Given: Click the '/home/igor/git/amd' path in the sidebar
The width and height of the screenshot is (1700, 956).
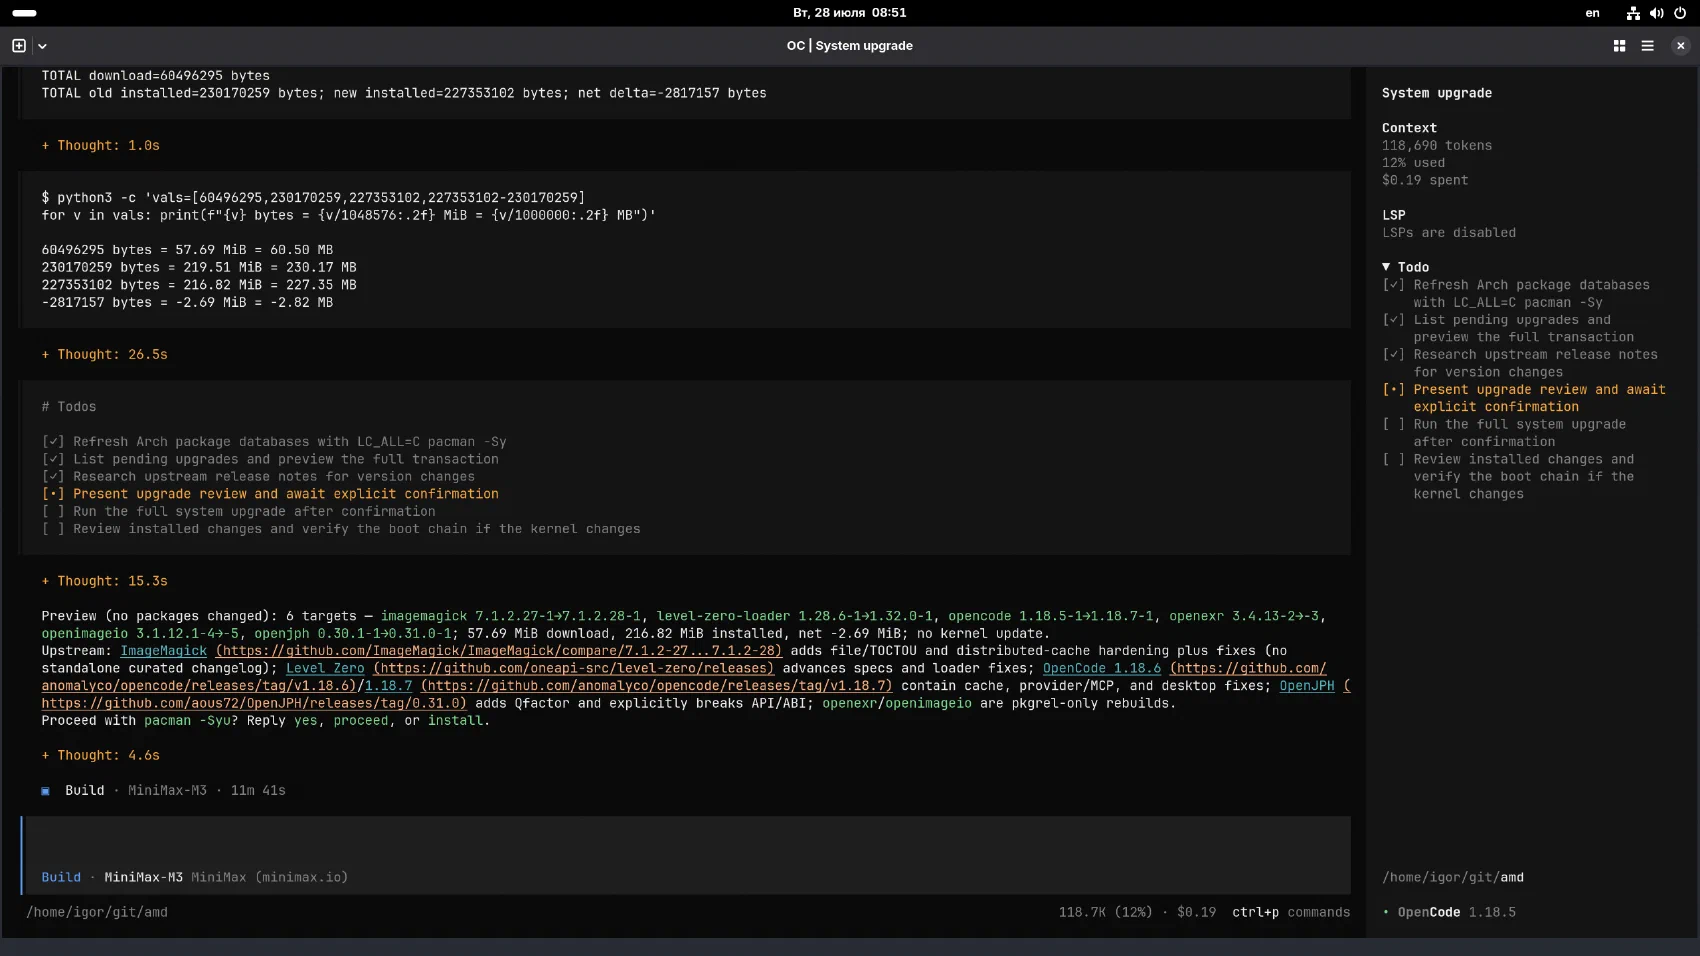Looking at the screenshot, I should click(1453, 878).
